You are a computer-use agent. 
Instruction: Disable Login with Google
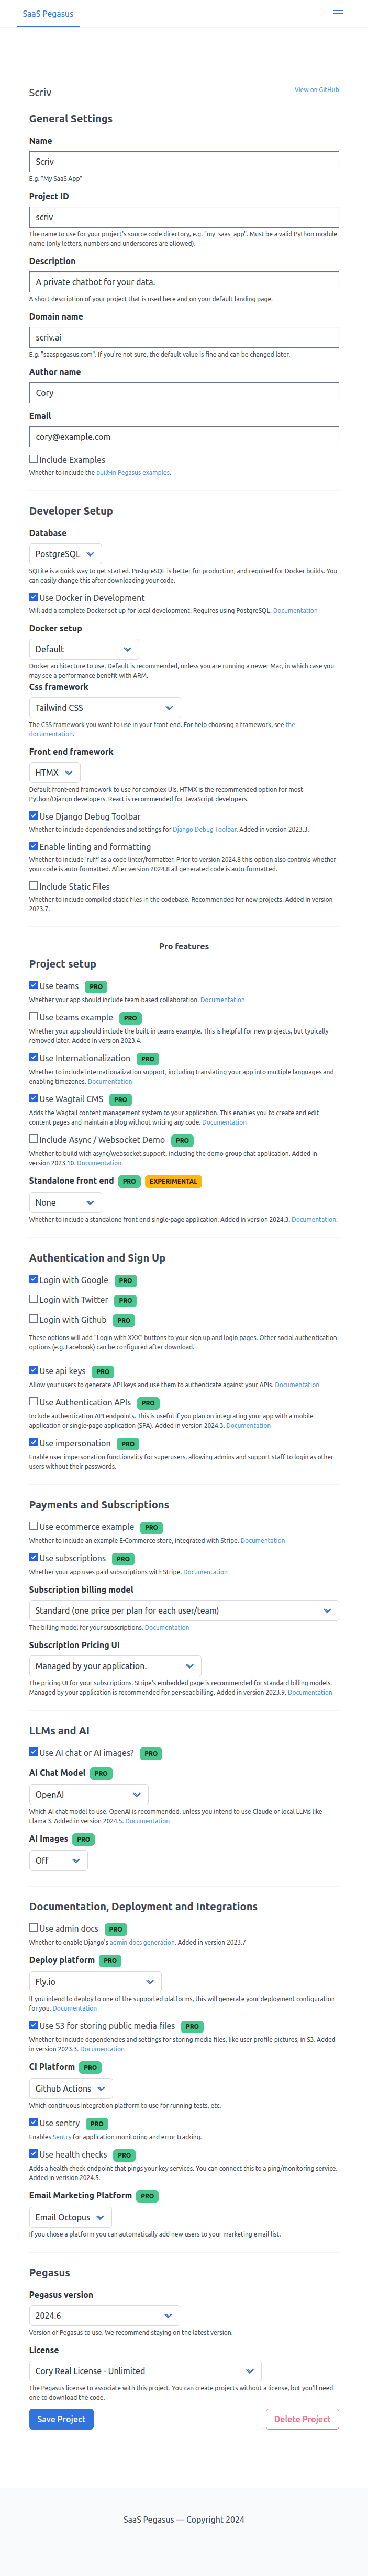point(34,1279)
